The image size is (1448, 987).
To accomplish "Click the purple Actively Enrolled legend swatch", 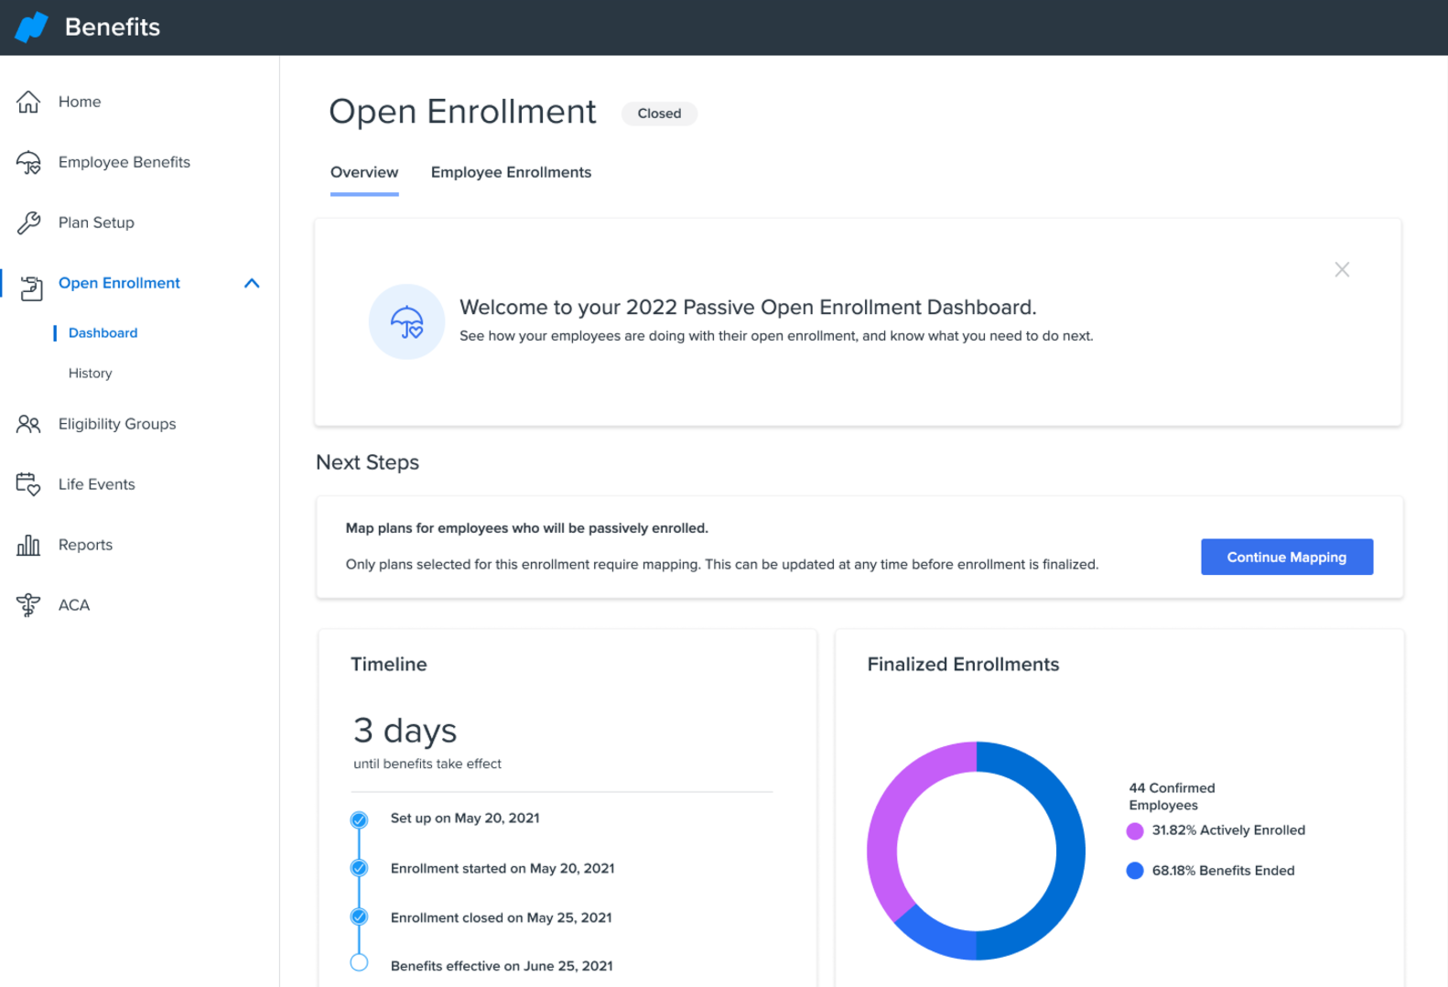I will click(1134, 830).
